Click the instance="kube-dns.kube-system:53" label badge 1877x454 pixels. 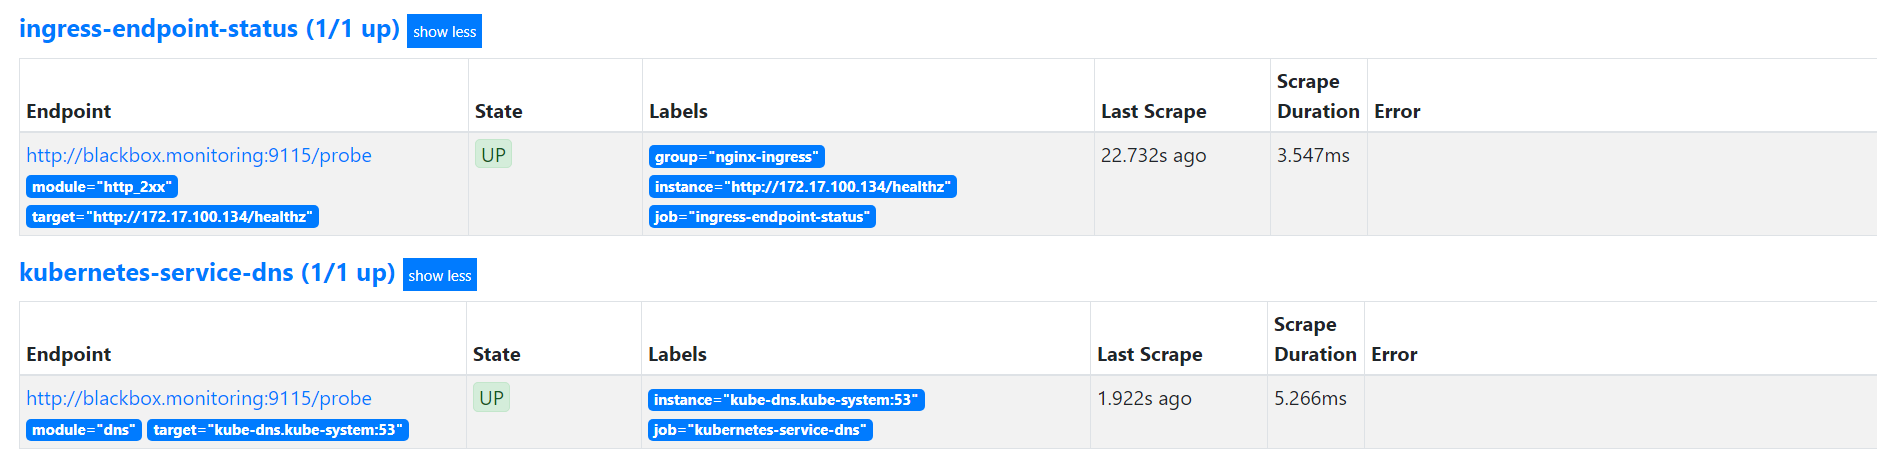click(x=786, y=400)
